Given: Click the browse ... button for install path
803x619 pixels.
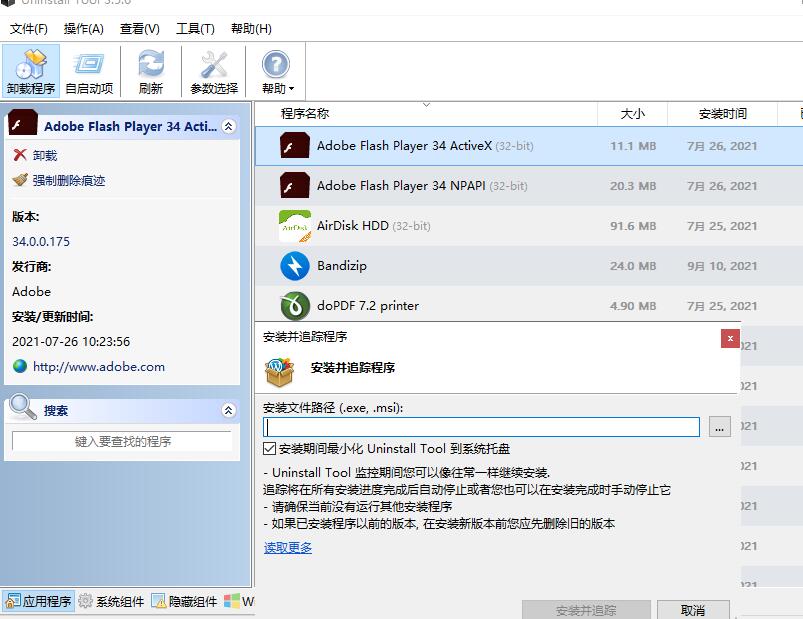Looking at the screenshot, I should point(718,427).
